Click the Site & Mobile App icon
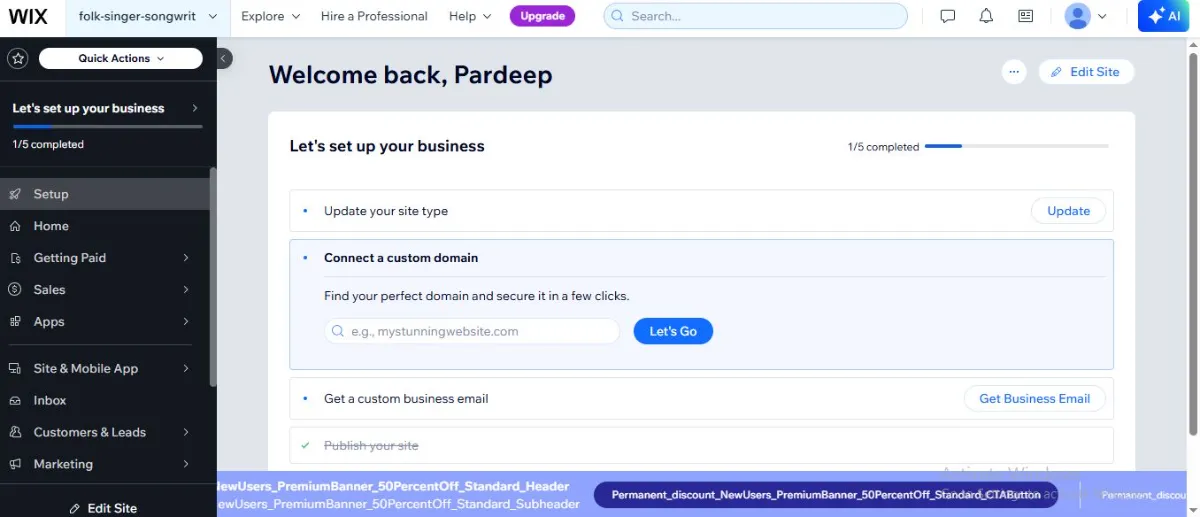1200x517 pixels. pyautogui.click(x=15, y=368)
